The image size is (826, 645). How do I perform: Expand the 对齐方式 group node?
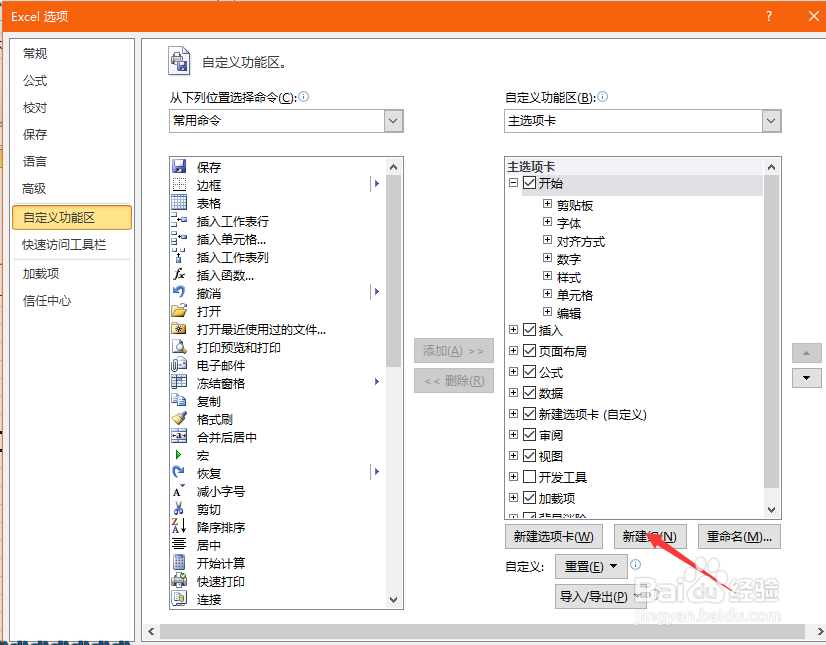coord(547,240)
